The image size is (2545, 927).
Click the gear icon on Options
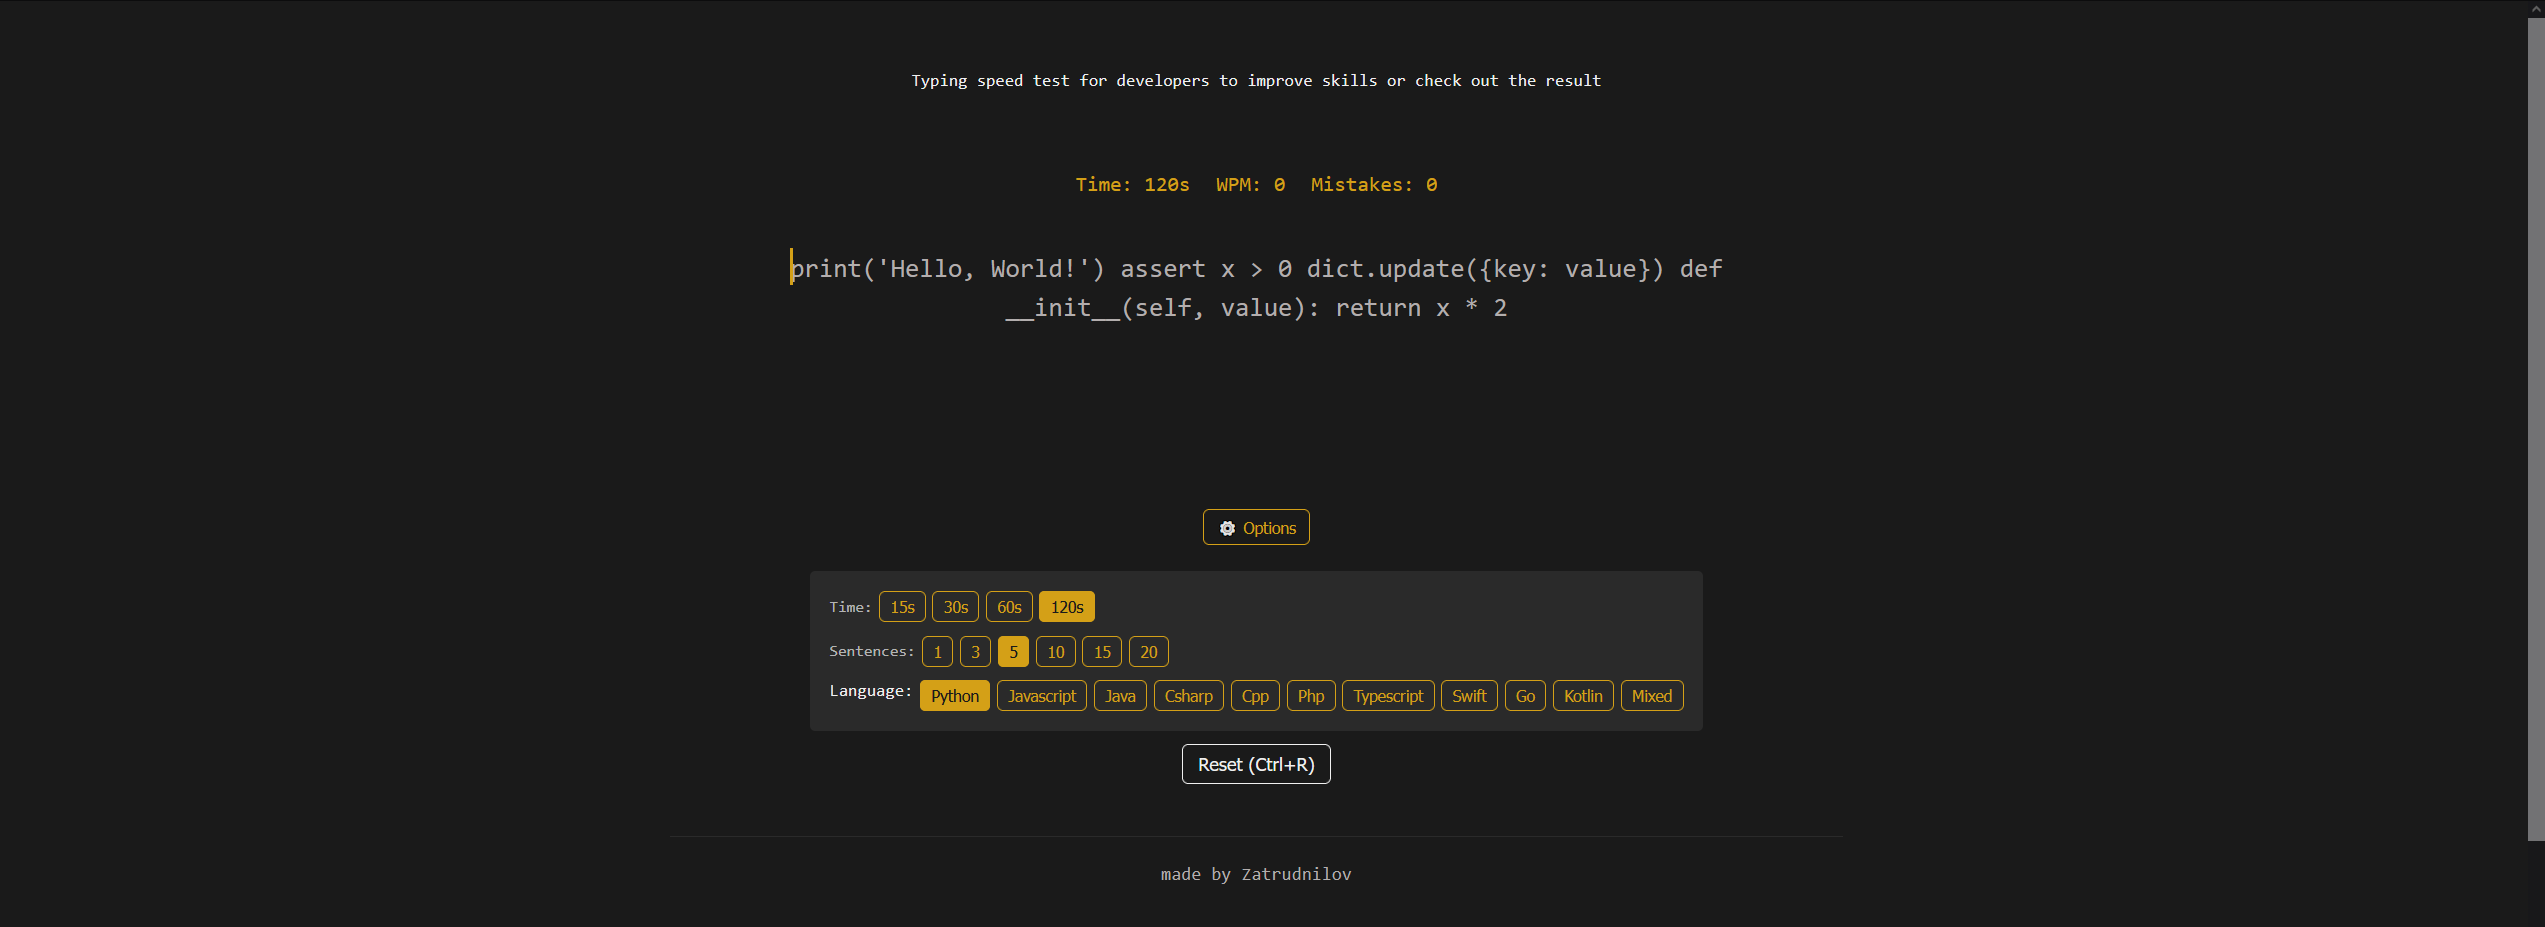(x=1227, y=528)
